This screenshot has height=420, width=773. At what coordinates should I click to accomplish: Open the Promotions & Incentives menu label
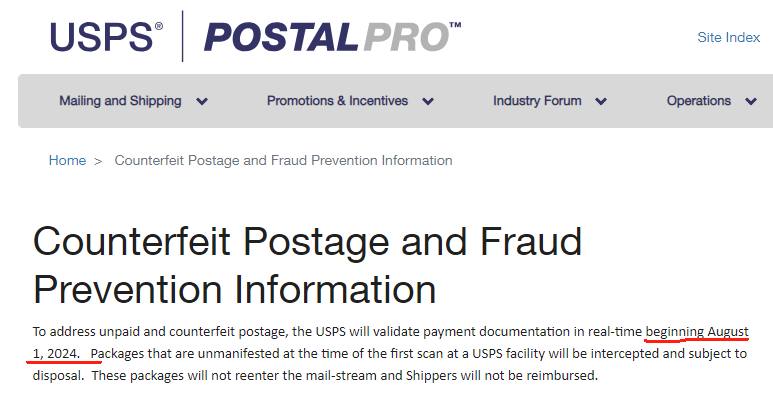tap(337, 101)
